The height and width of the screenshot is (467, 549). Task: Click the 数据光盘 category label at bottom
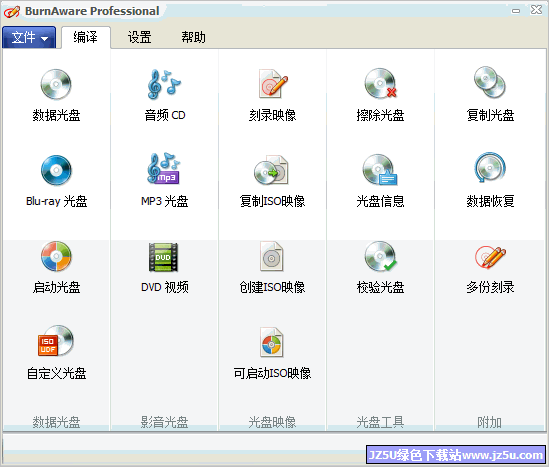pos(56,422)
